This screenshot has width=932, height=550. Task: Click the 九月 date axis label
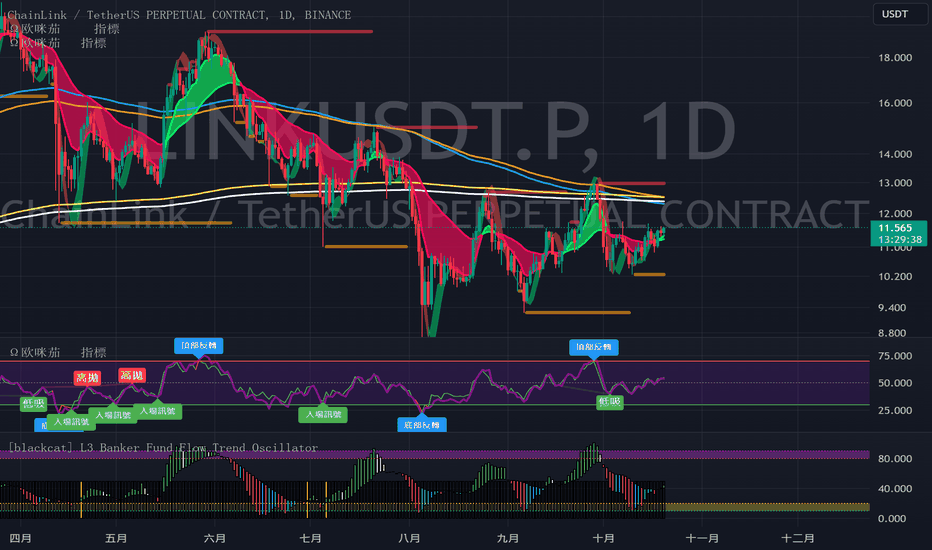(508, 538)
